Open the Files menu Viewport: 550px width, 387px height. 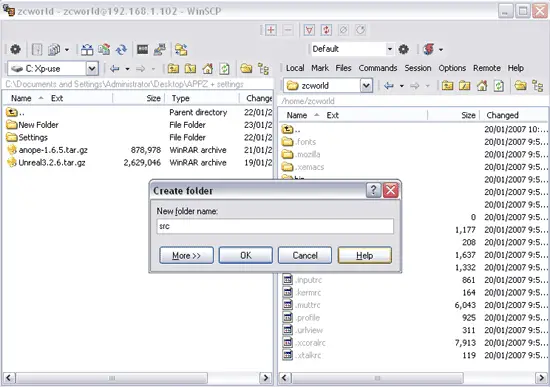click(x=343, y=68)
